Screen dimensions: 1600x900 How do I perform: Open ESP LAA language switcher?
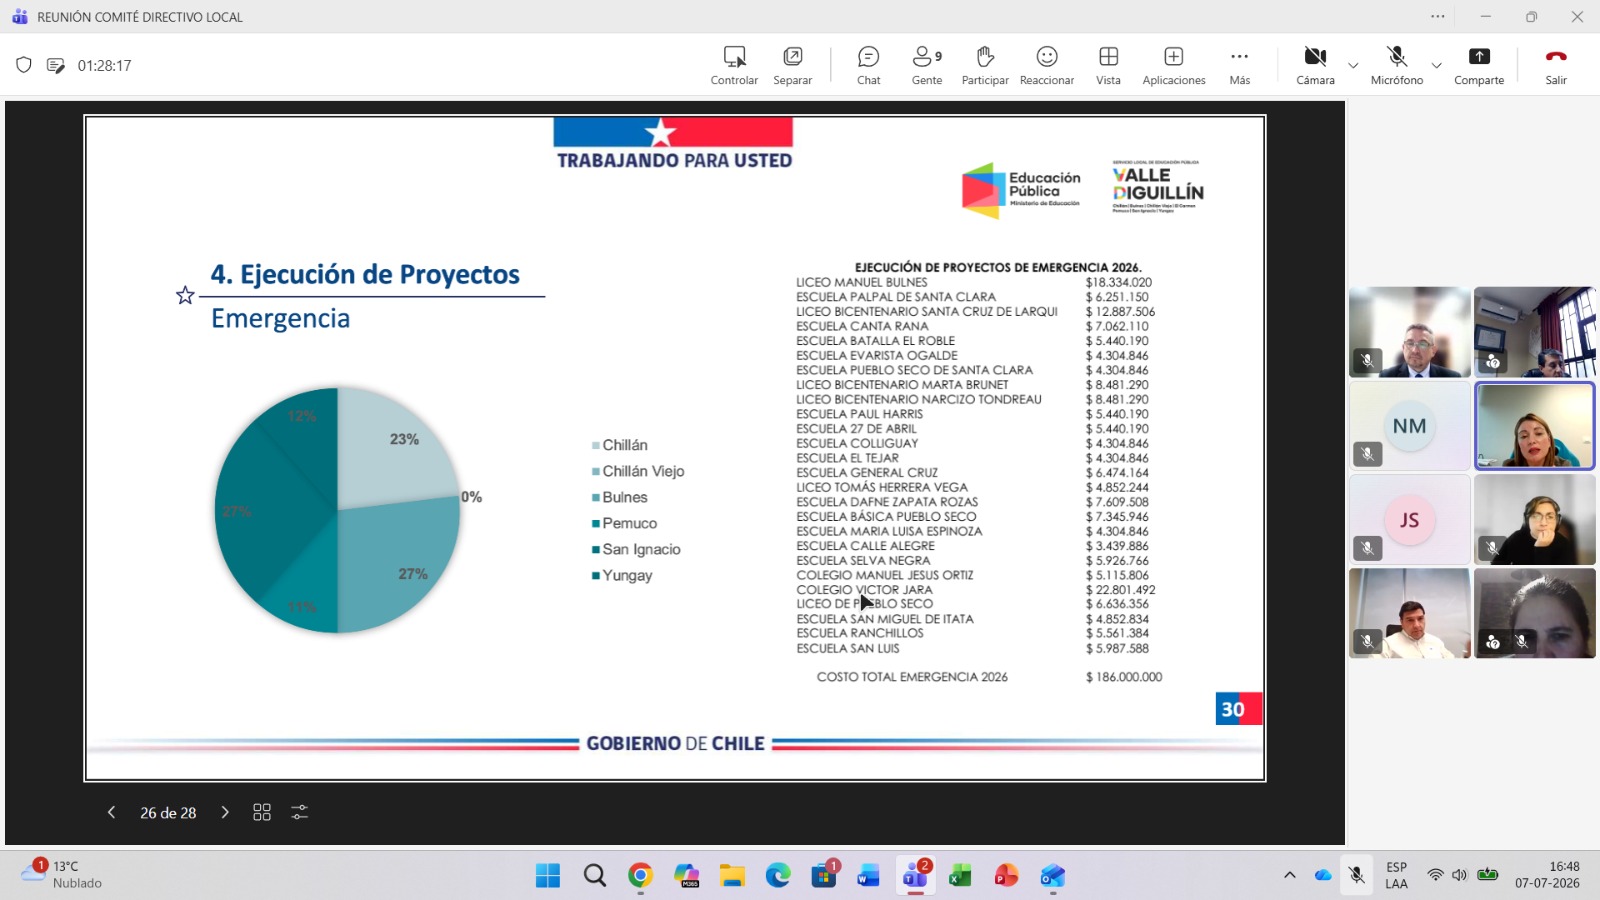(x=1397, y=875)
